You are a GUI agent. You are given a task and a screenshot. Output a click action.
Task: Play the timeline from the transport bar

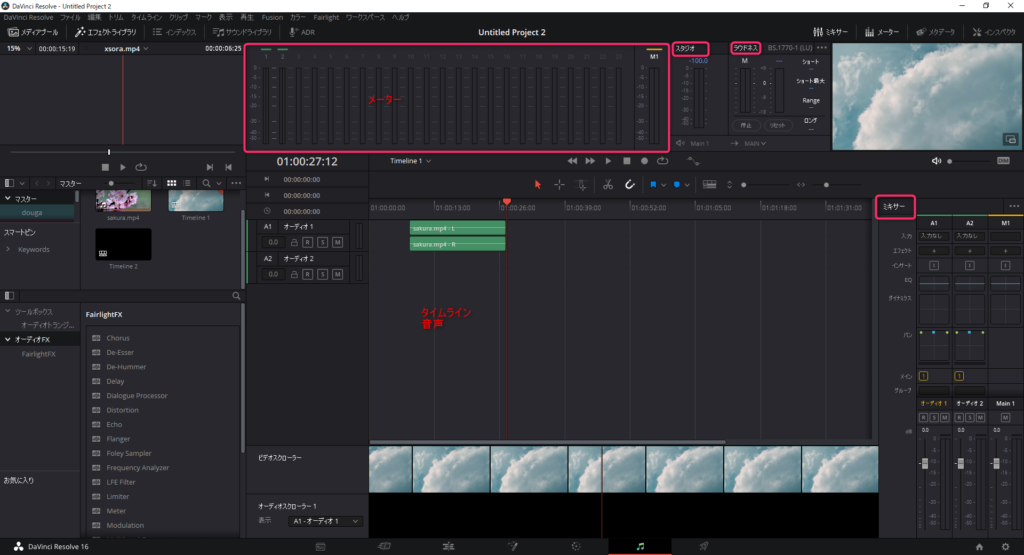coord(608,161)
